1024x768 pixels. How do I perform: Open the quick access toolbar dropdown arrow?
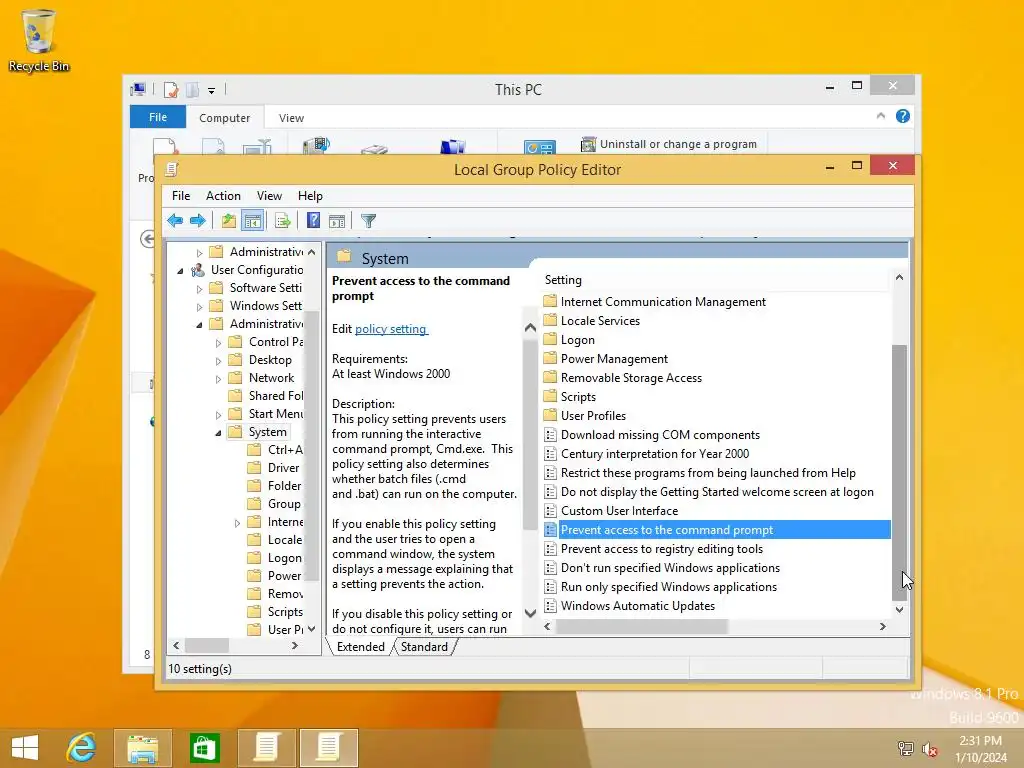point(212,90)
